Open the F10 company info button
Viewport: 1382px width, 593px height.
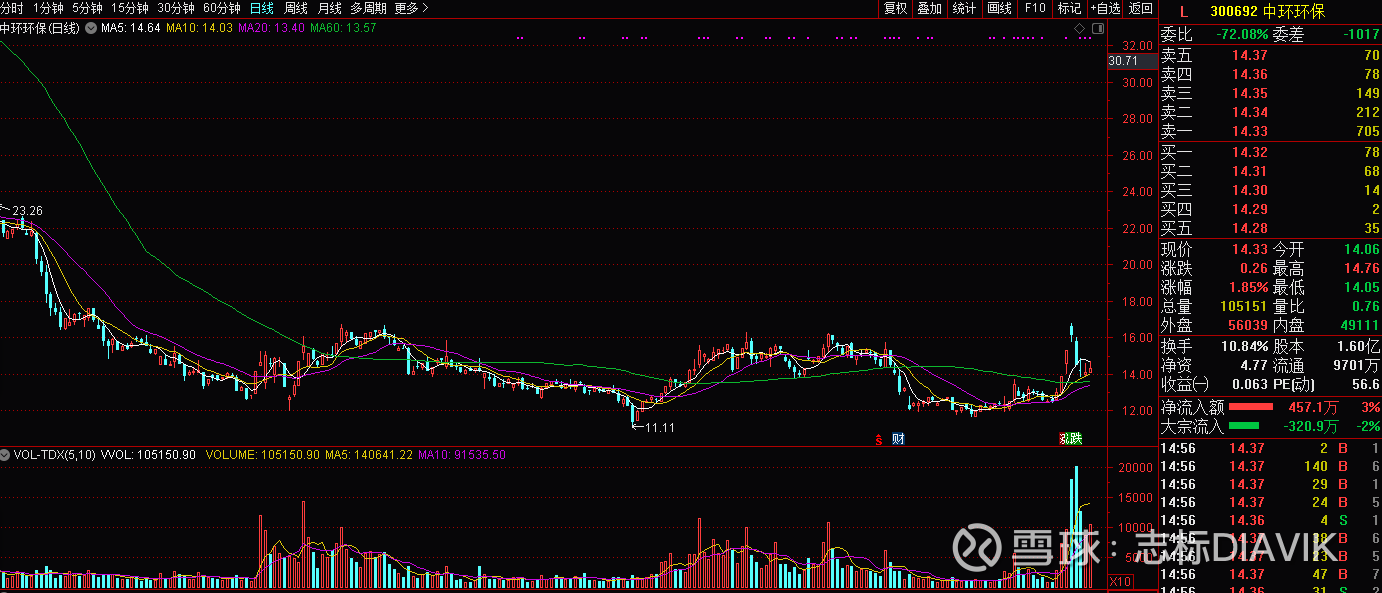(x=1035, y=8)
